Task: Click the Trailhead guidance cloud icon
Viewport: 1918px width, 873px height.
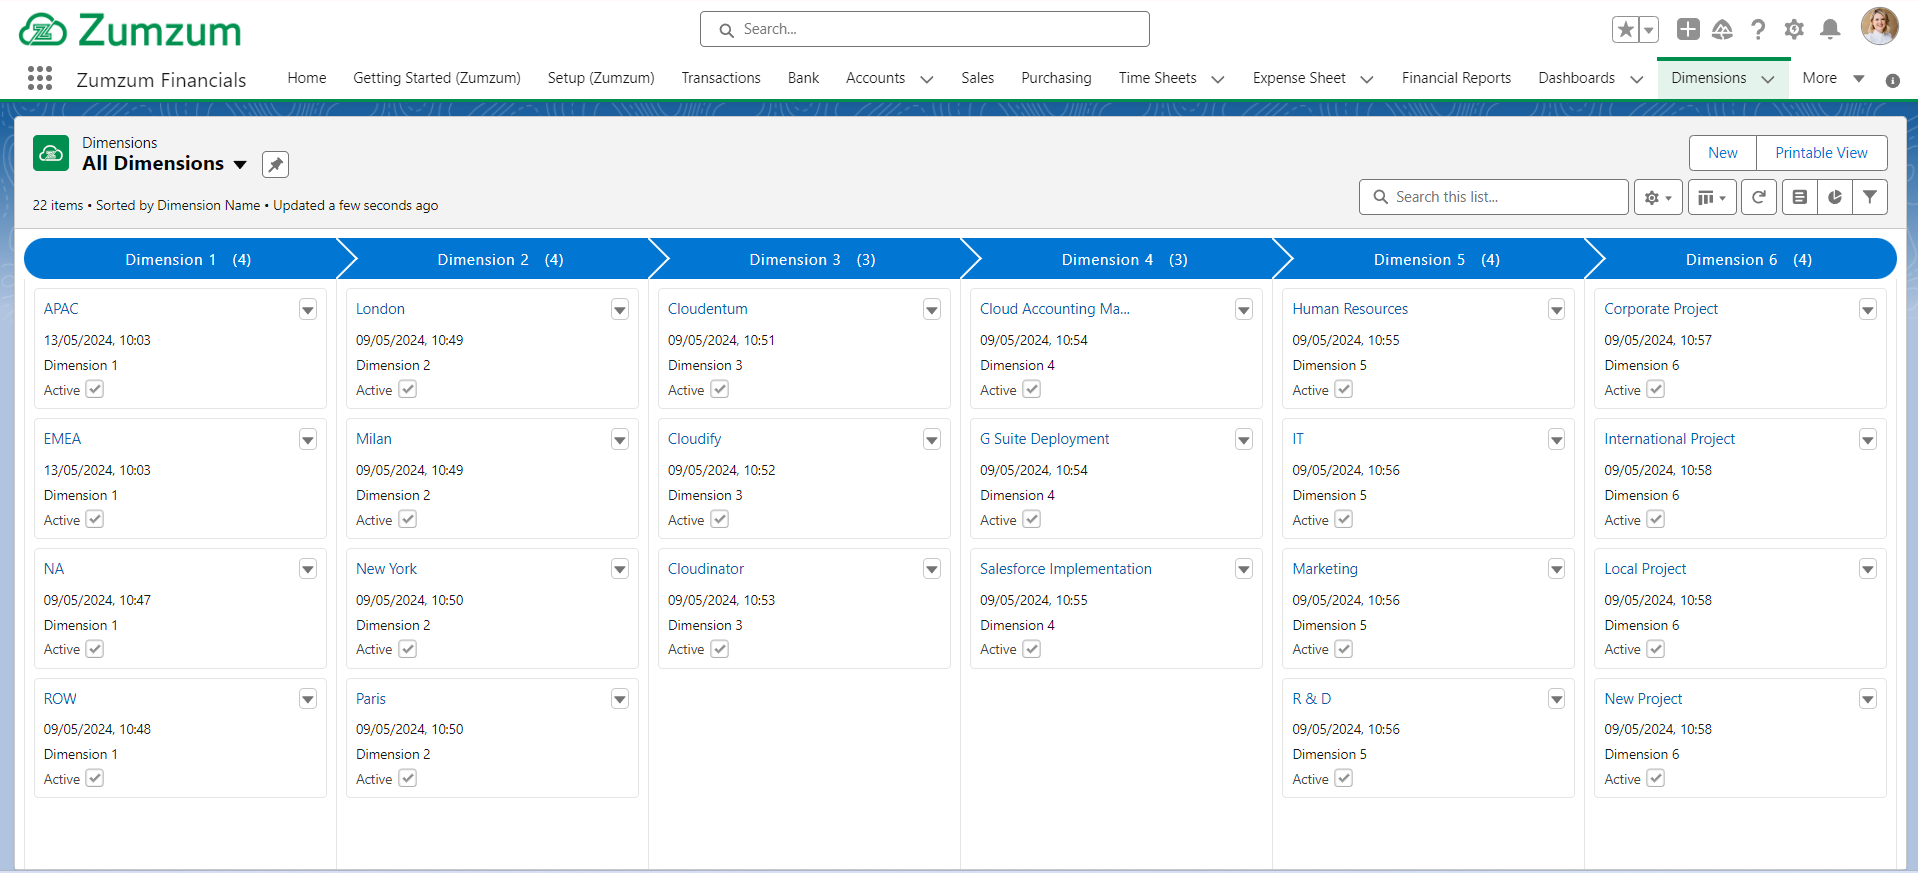Action: [1722, 29]
